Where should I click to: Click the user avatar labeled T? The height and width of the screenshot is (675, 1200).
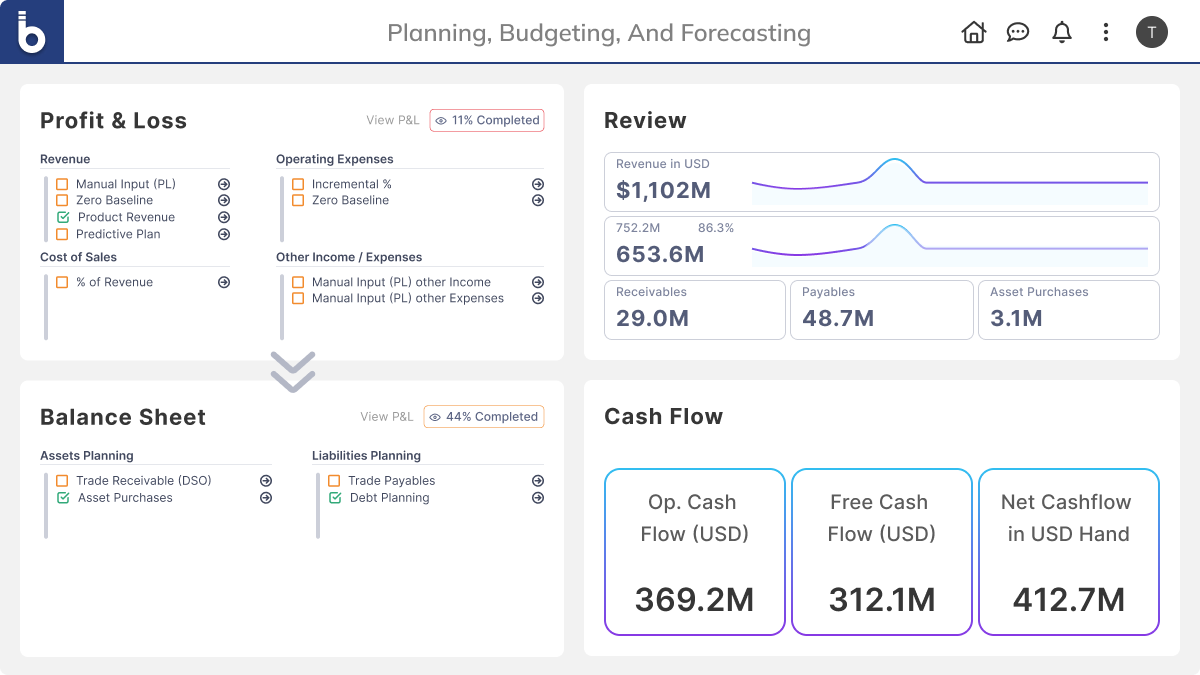(1151, 32)
